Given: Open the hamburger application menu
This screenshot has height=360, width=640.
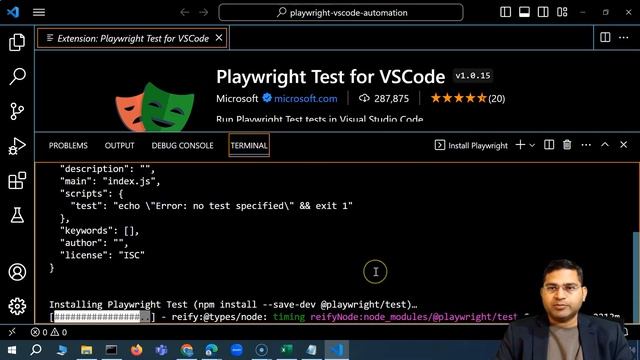Looking at the screenshot, I should click(x=39, y=12).
